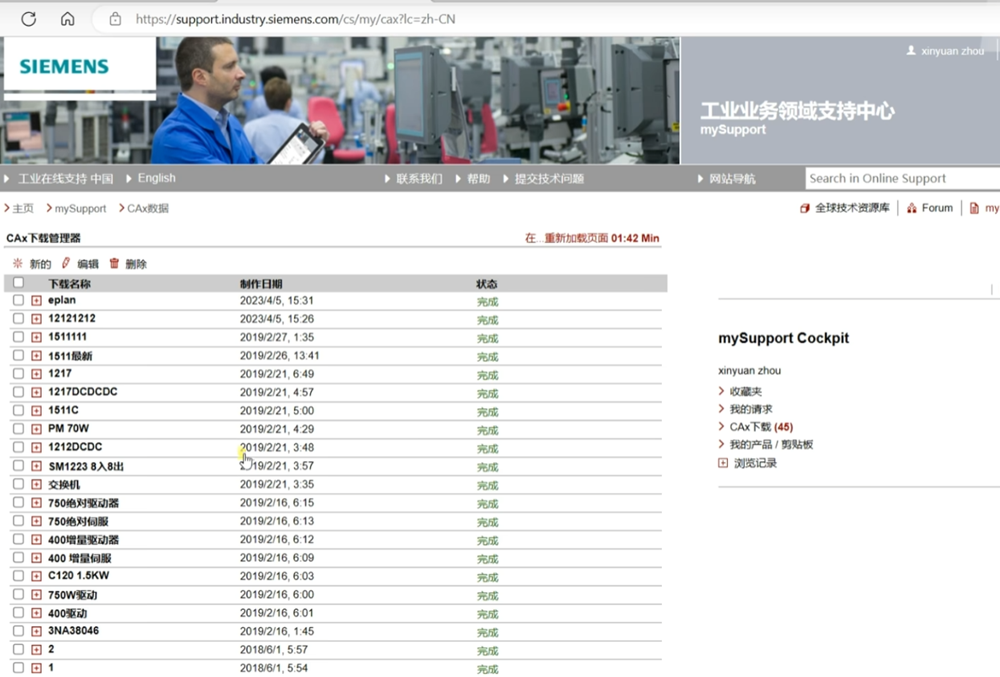The height and width of the screenshot is (677, 1000).
Task: Click the new download star icon
Action: tap(17, 263)
